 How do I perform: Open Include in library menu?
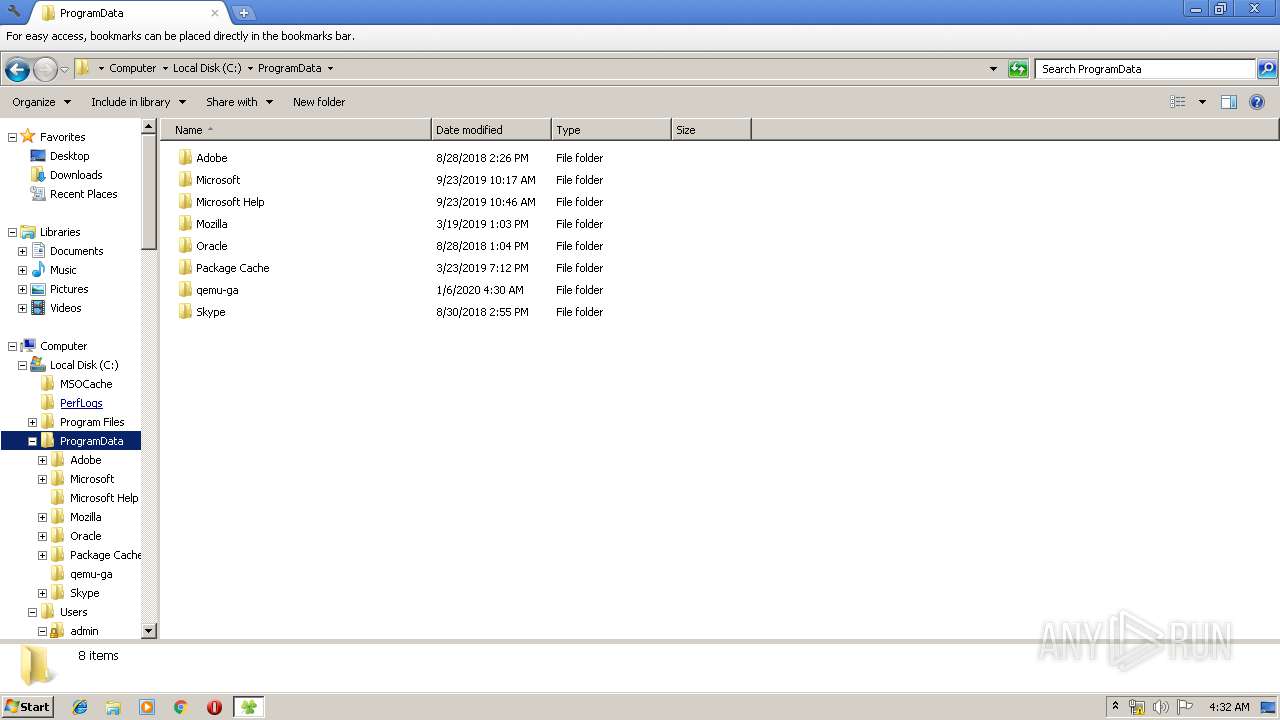tap(138, 102)
